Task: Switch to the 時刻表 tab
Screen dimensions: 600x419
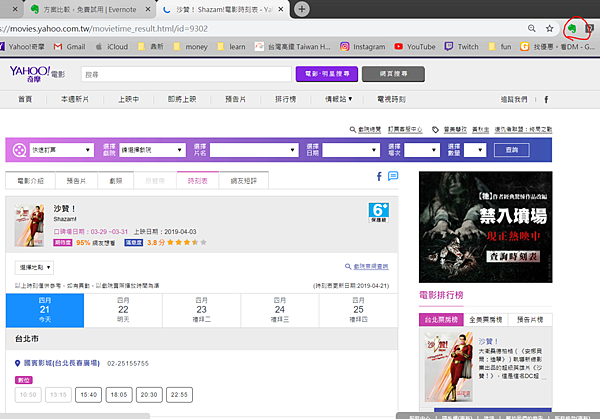Action: (198, 181)
